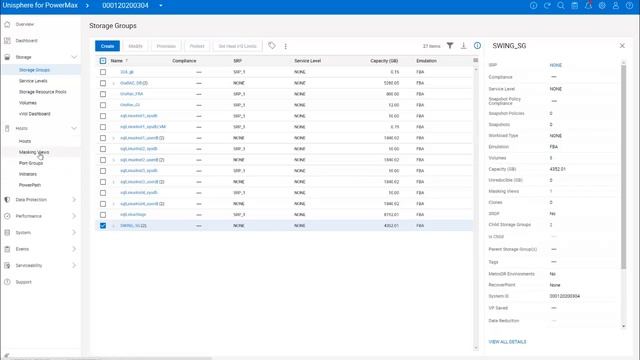Click the tag icon in the toolbar
This screenshot has width=640, height=360.
272,46
